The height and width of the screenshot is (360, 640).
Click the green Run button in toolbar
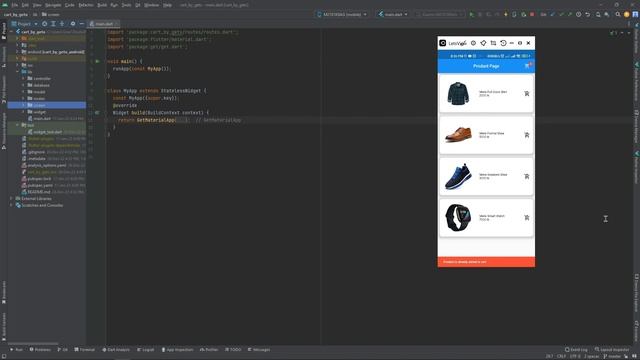point(472,14)
